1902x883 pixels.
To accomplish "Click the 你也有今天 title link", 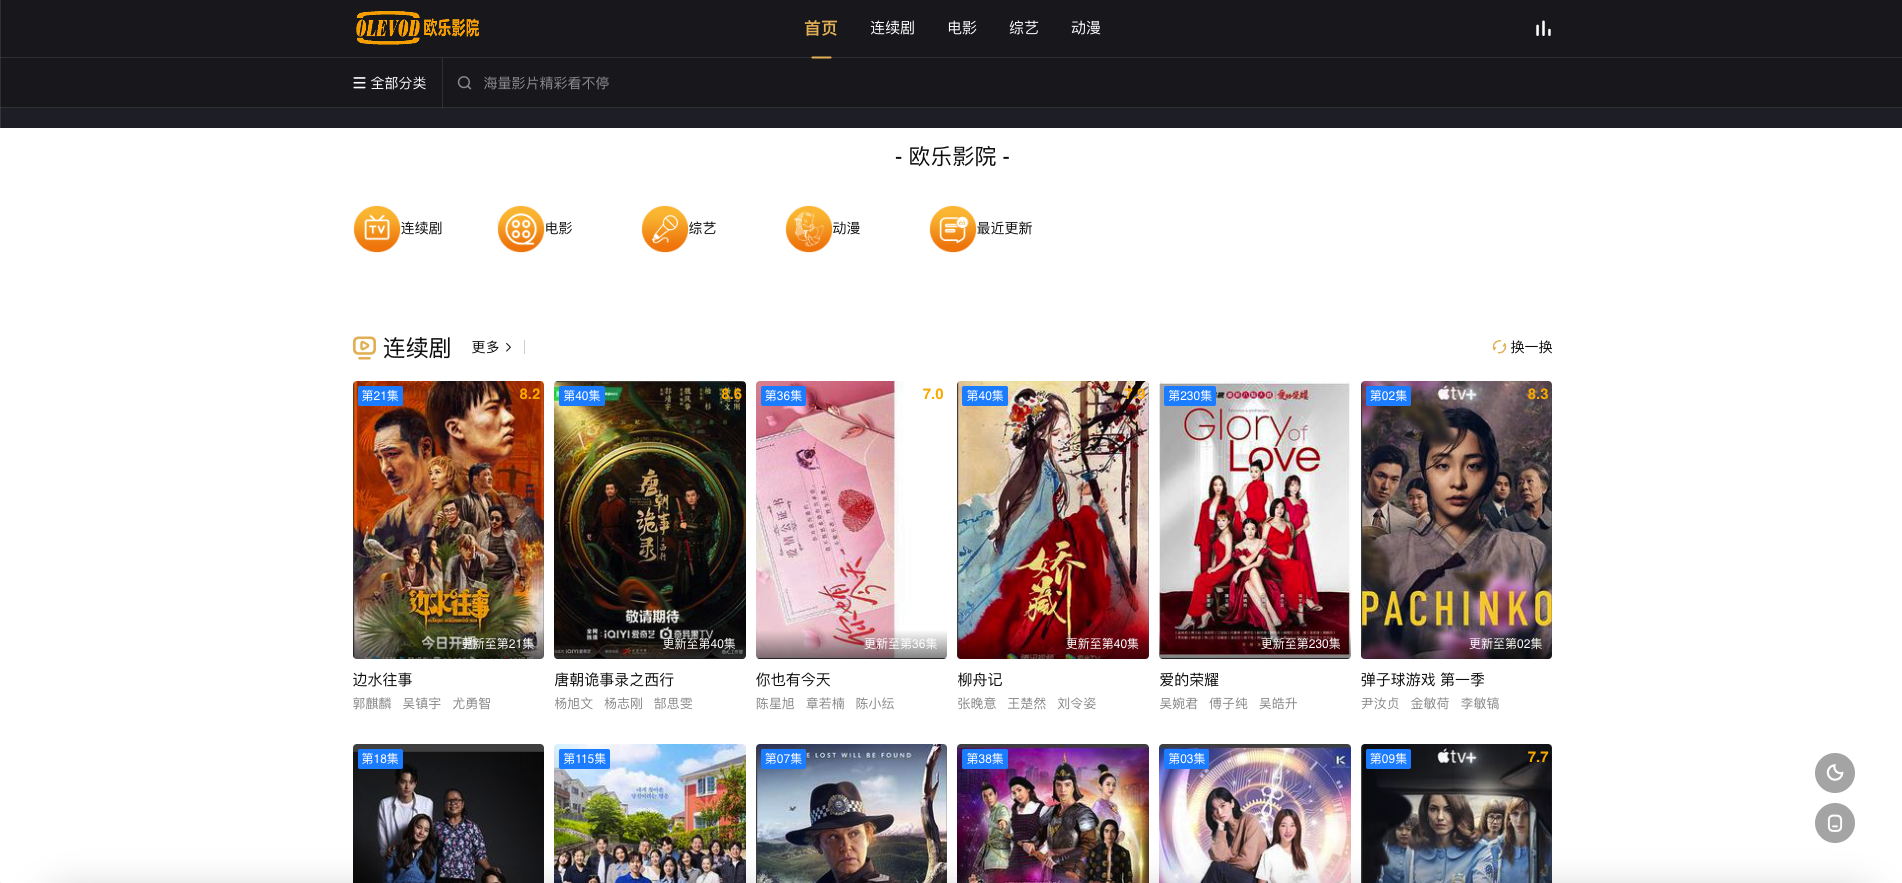I will click(x=793, y=680).
